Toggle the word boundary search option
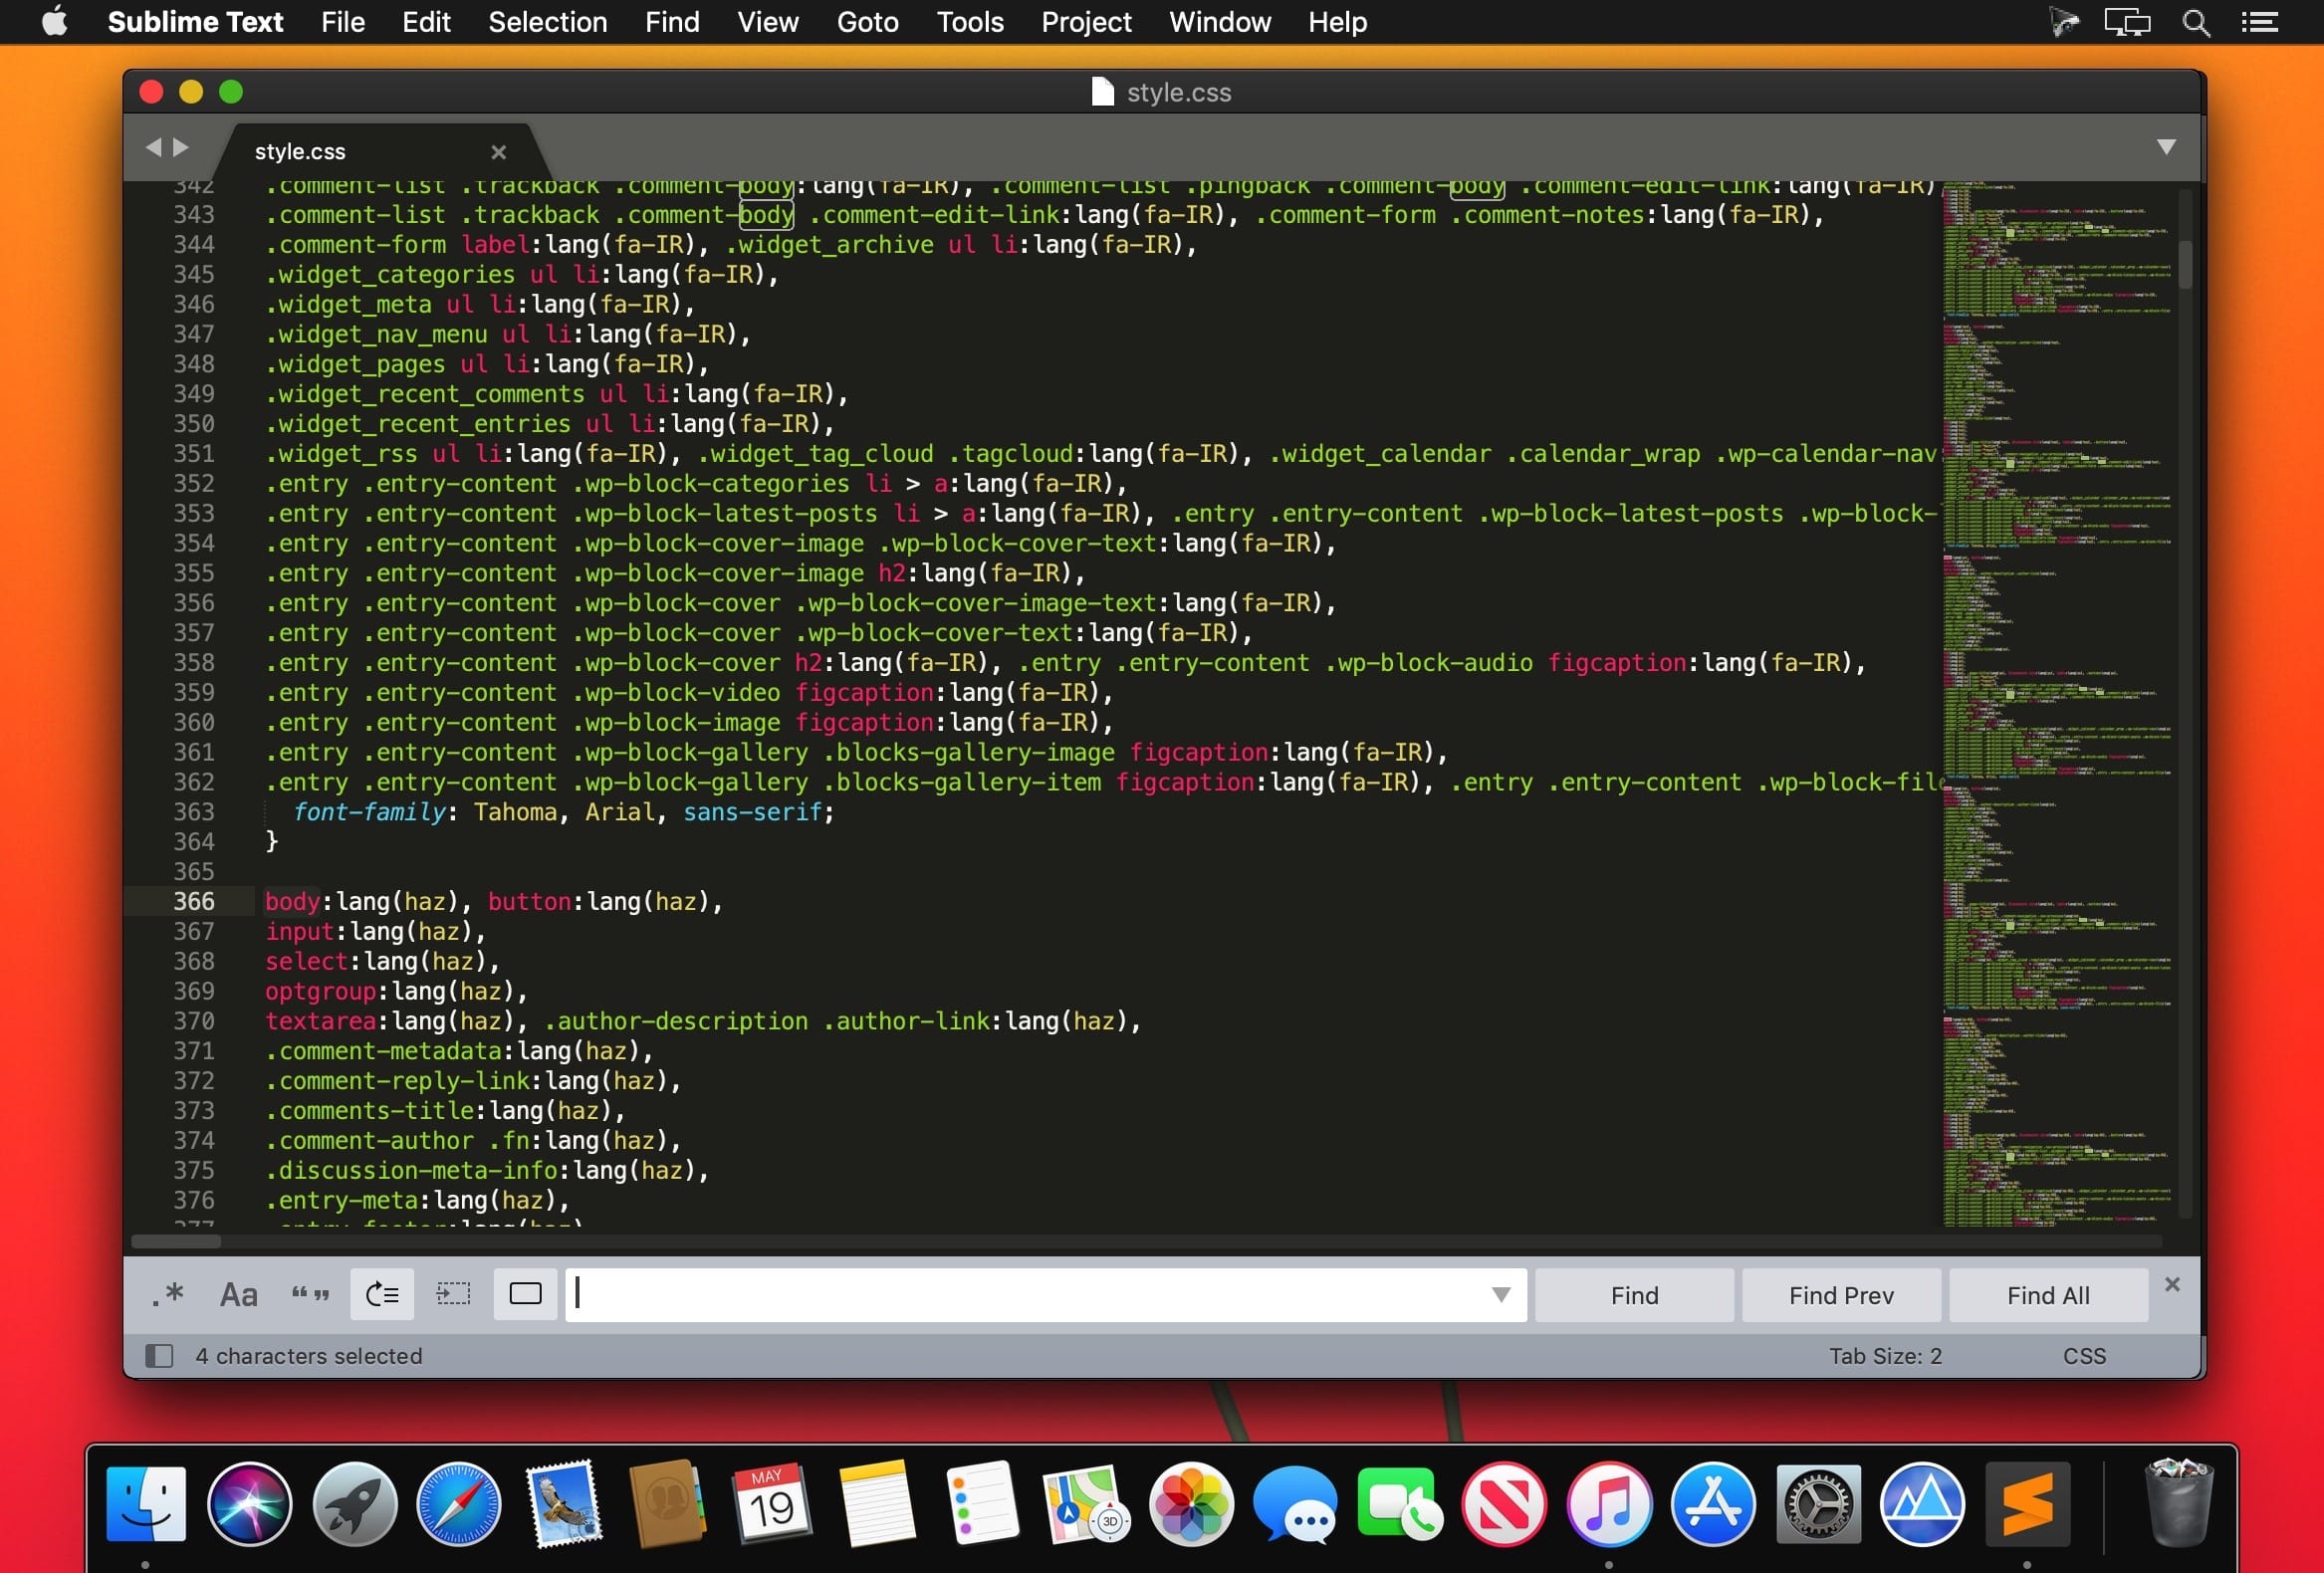 (309, 1294)
